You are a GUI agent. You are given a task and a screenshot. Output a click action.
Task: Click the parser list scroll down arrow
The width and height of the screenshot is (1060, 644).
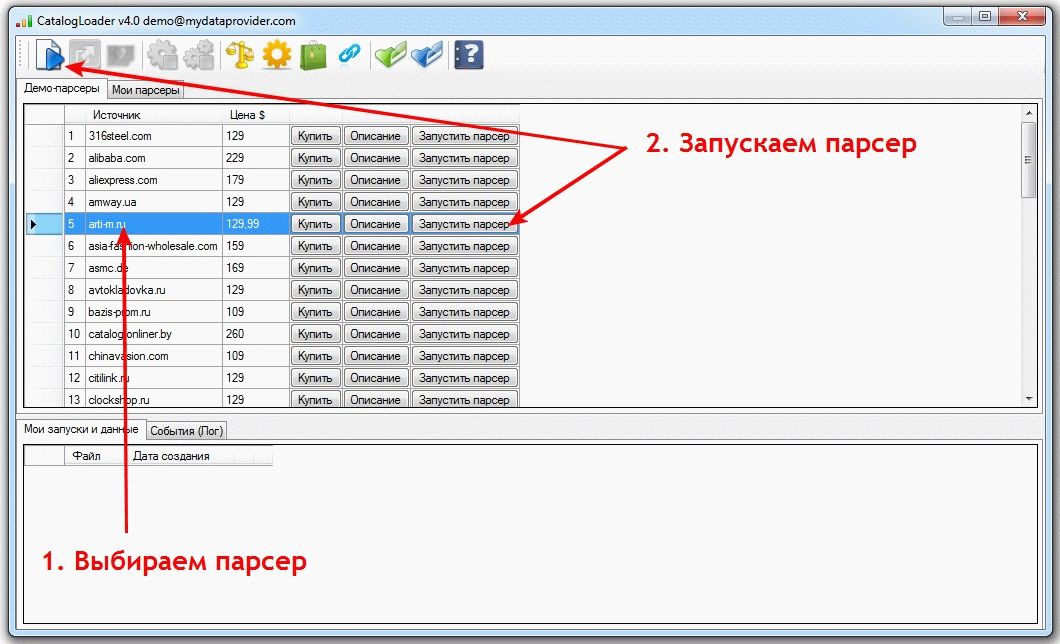[x=1029, y=399]
